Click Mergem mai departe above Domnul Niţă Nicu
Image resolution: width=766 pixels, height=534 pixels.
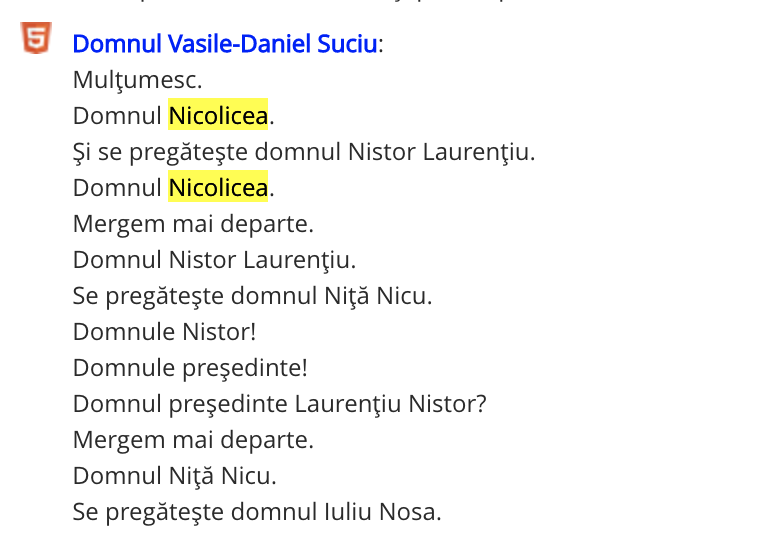pyautogui.click(x=193, y=440)
